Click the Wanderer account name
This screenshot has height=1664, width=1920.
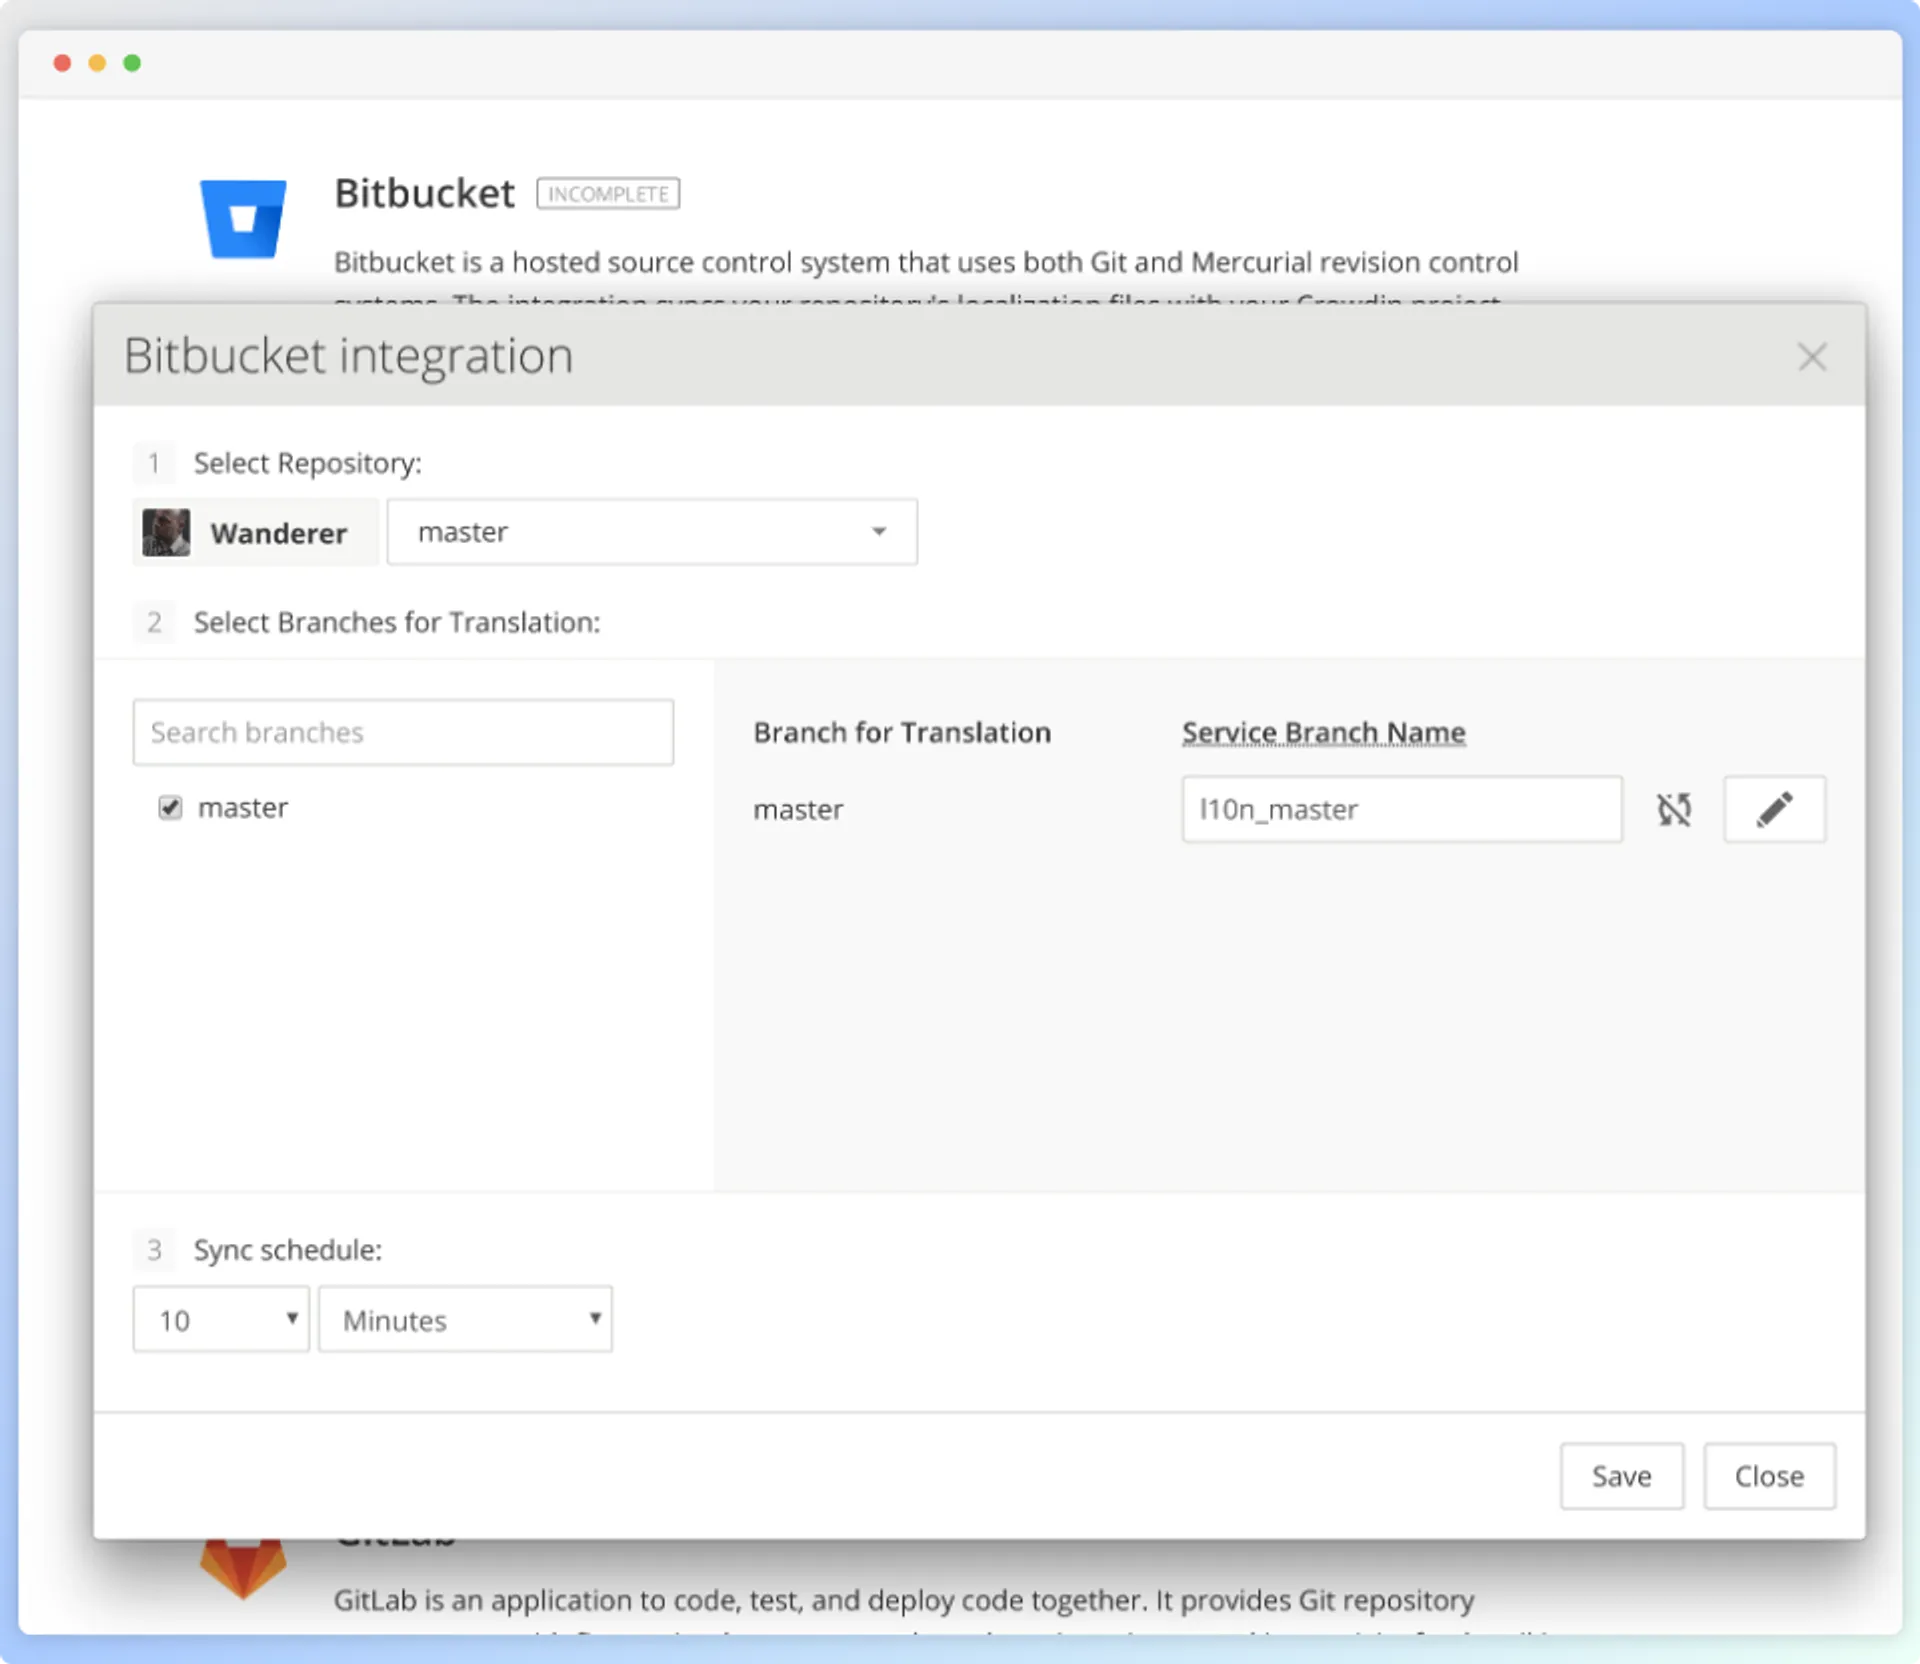279,533
